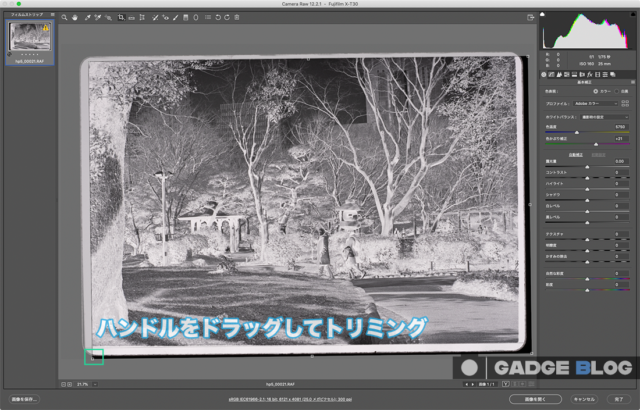
Task: Switch to the Basic panel tab
Action: click(544, 75)
